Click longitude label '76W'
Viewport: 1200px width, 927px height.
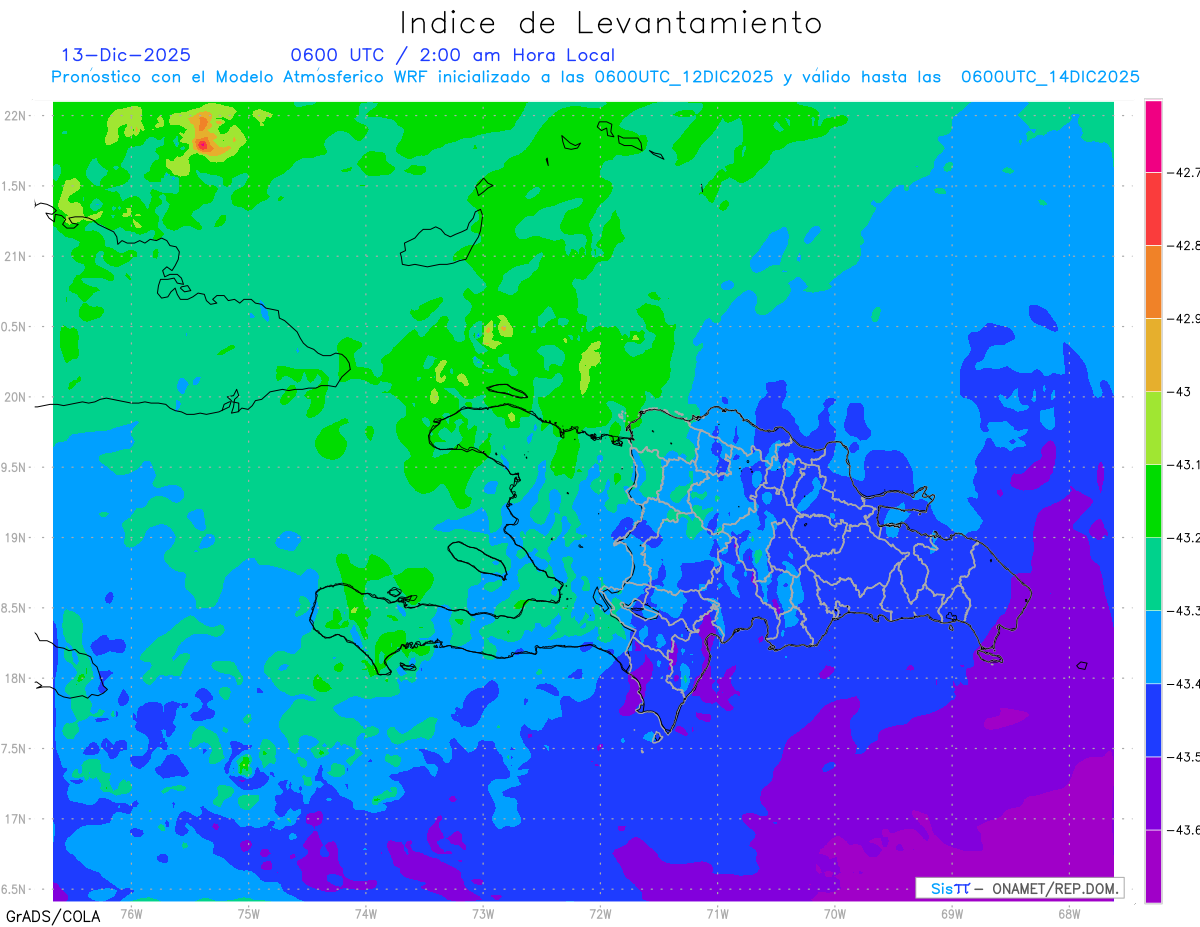pos(131,913)
